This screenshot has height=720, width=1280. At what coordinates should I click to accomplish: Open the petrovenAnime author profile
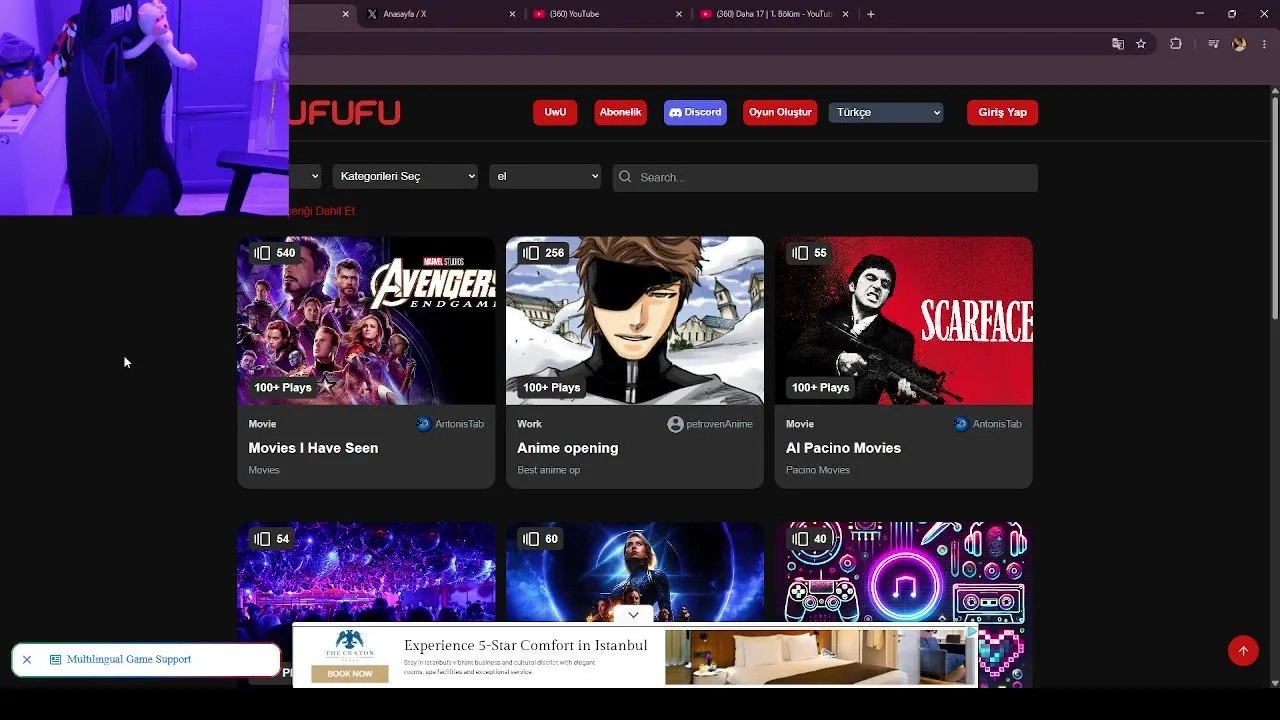point(710,424)
